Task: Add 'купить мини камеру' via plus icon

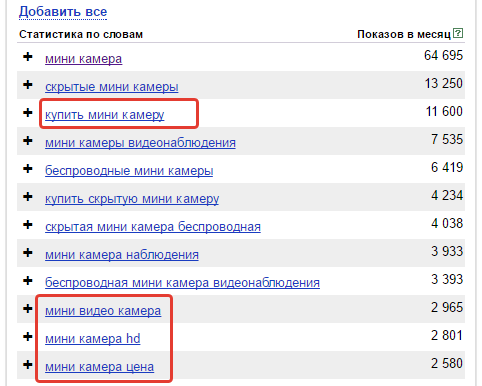Action: coord(28,113)
